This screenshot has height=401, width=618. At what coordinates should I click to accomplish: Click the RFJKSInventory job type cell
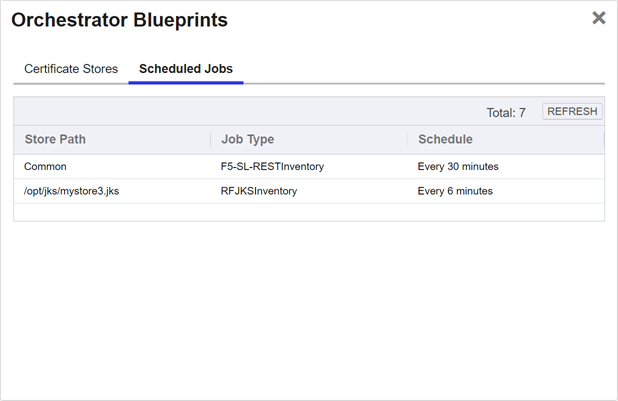(258, 191)
